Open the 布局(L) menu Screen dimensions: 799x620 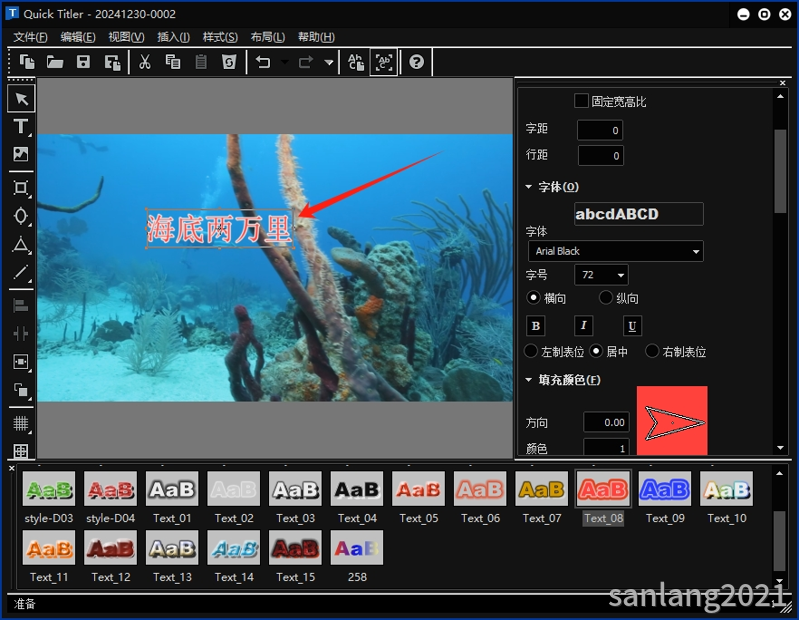tap(268, 37)
